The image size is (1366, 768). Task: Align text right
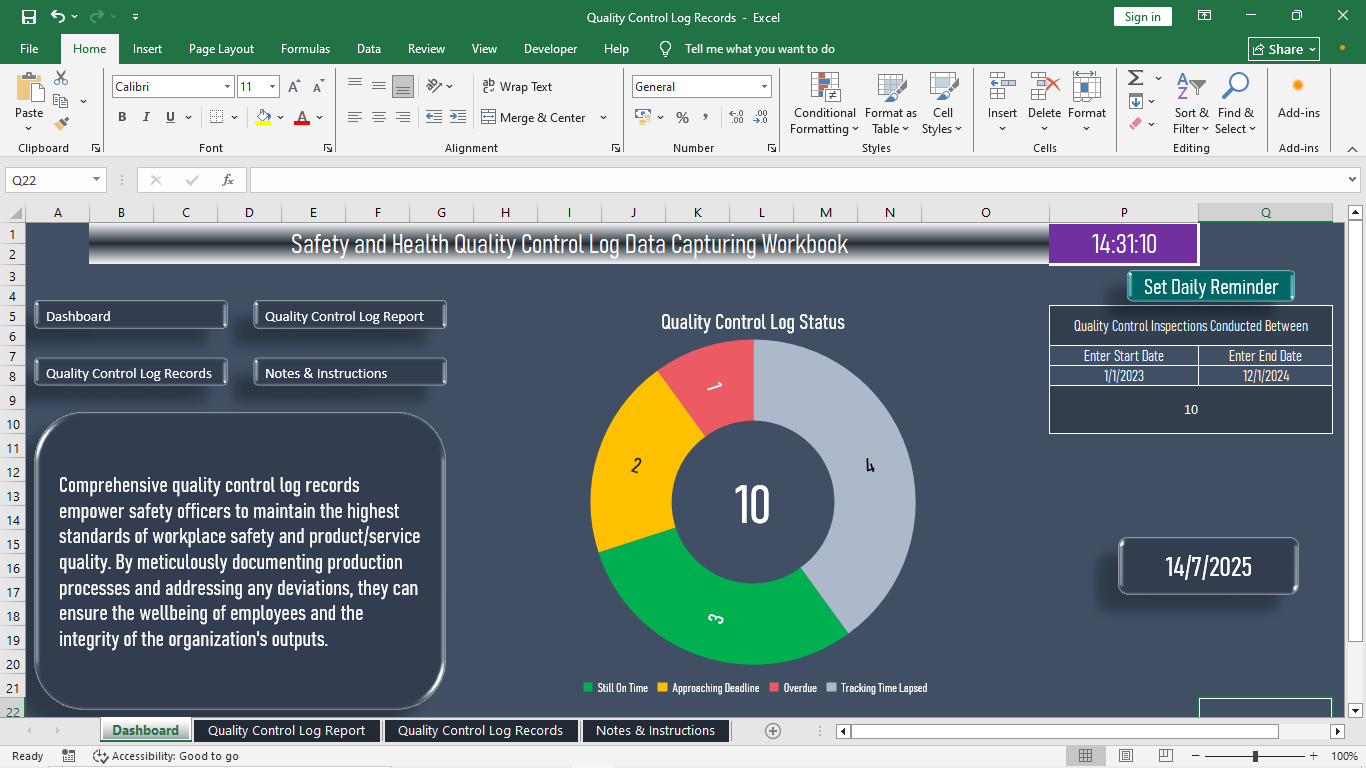403,117
